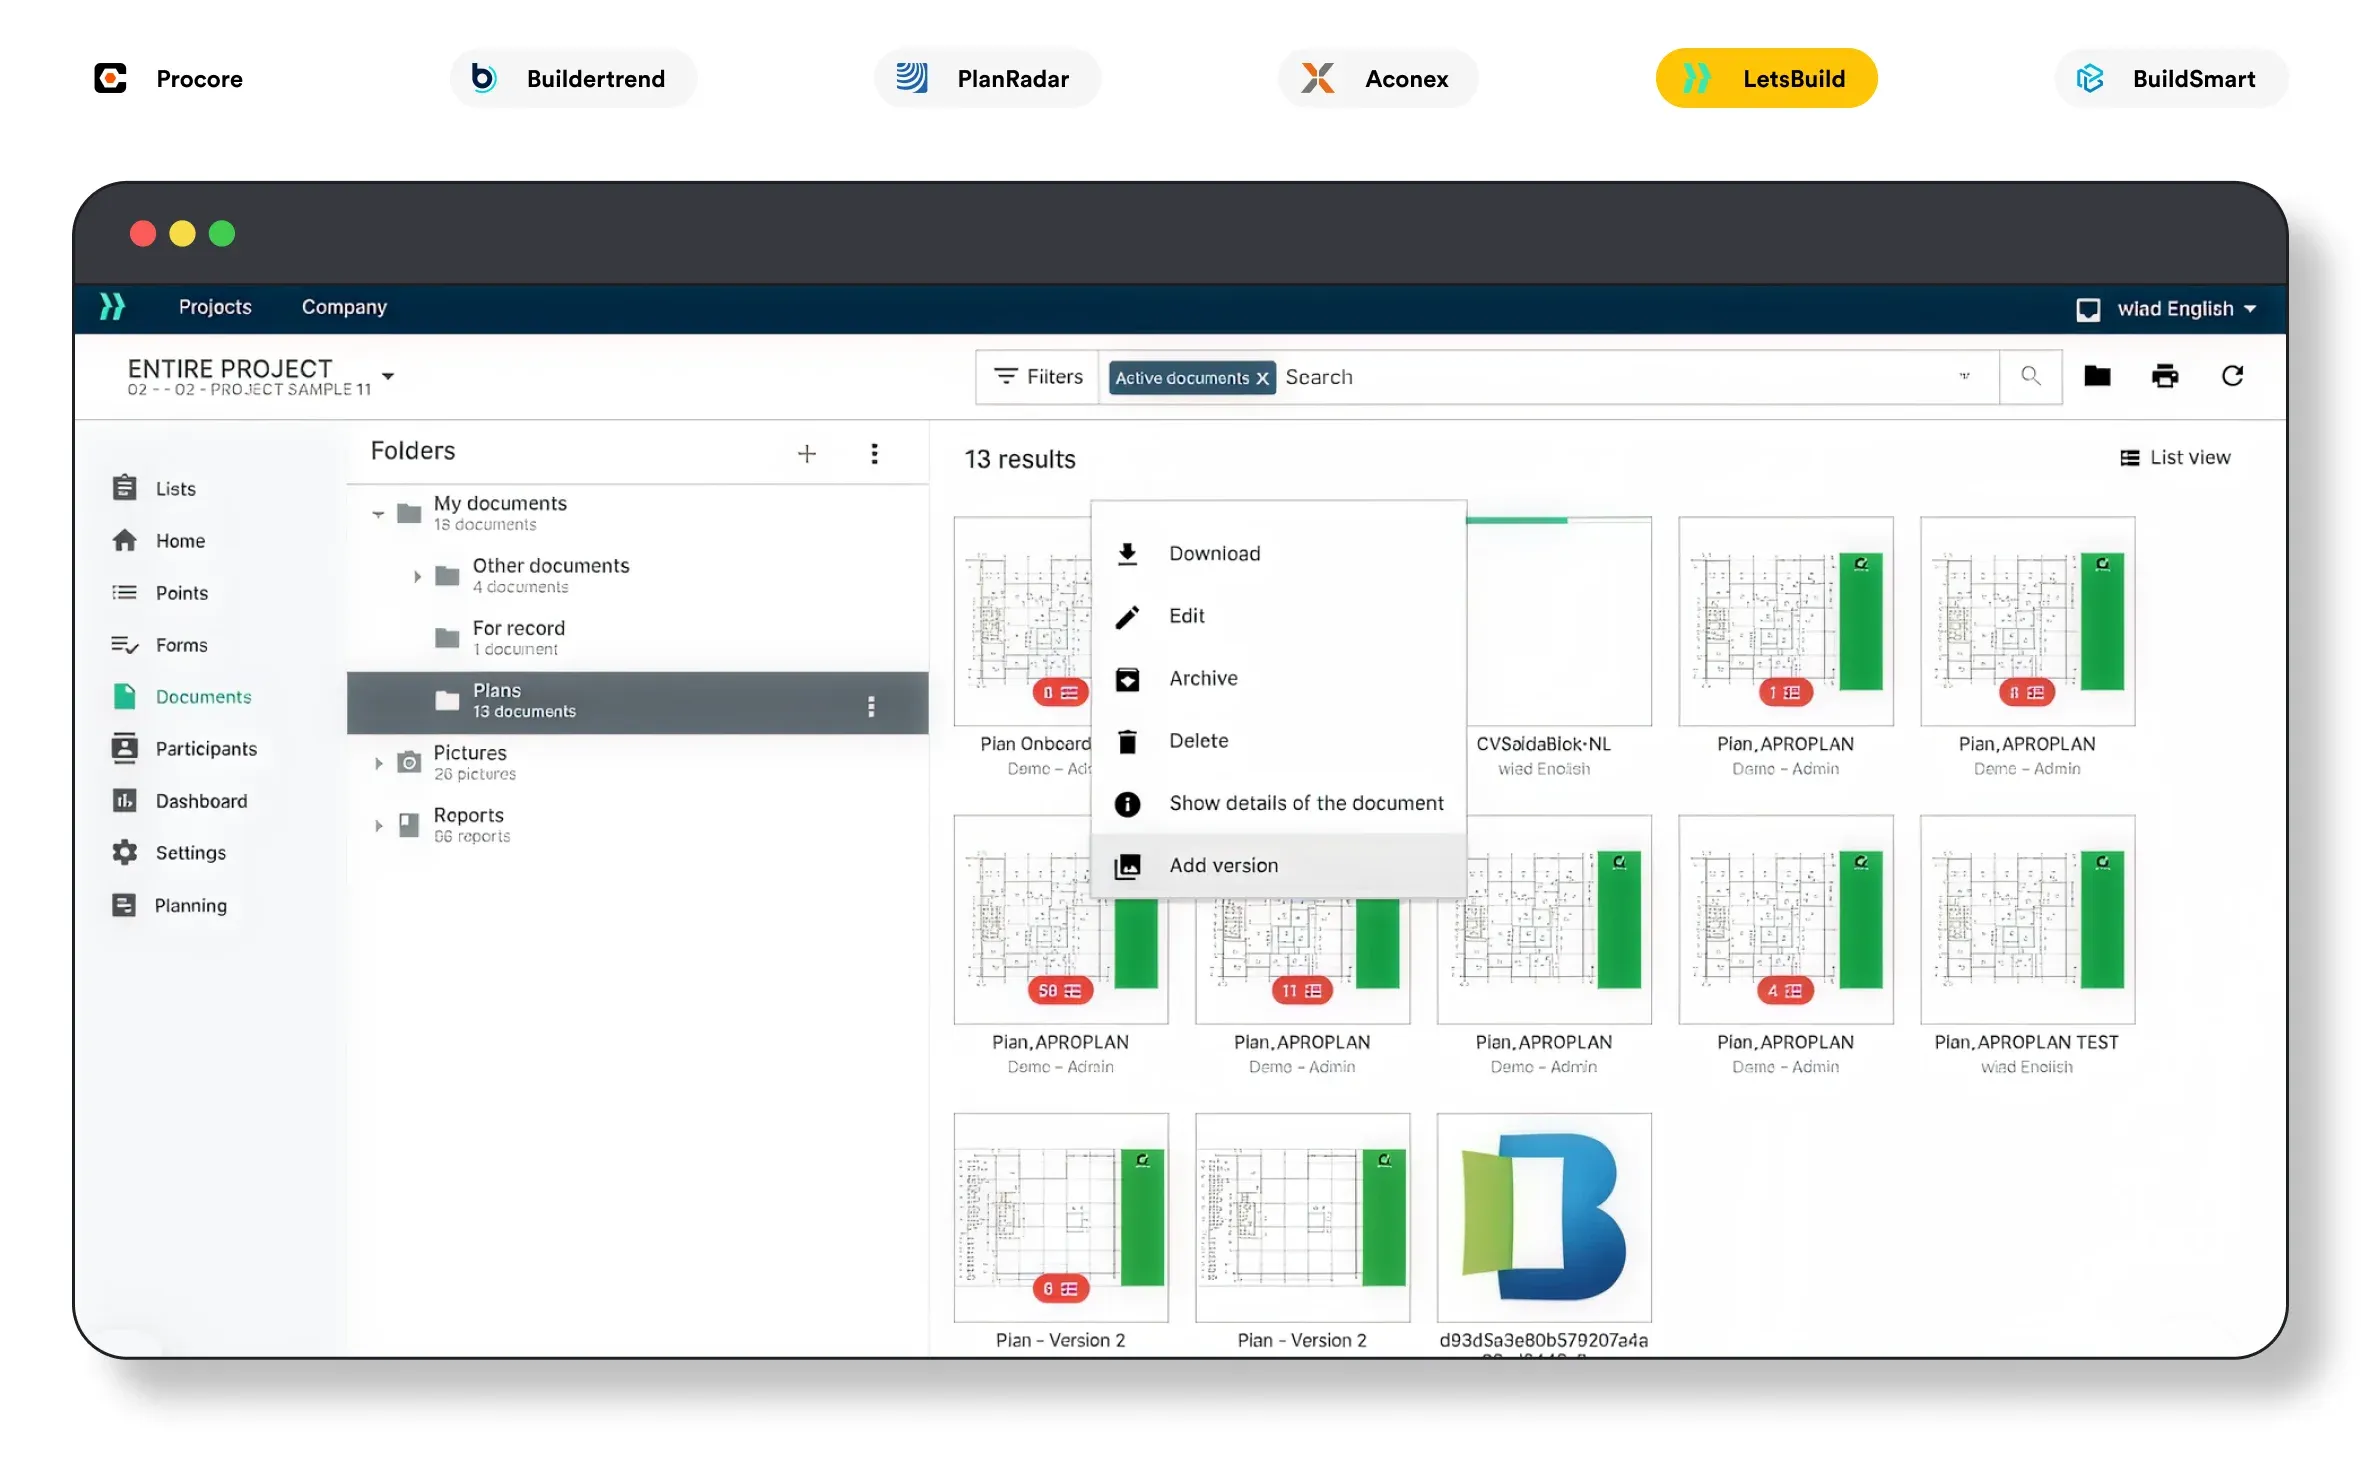Remove the Active documents filter chip
The width and height of the screenshot is (2361, 1464).
click(1262, 378)
